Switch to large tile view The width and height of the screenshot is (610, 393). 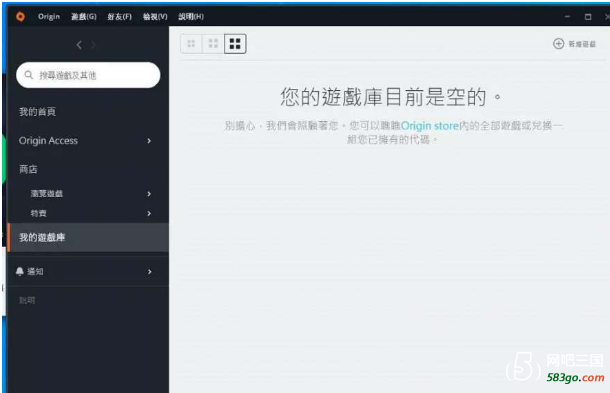pyautogui.click(x=235, y=44)
